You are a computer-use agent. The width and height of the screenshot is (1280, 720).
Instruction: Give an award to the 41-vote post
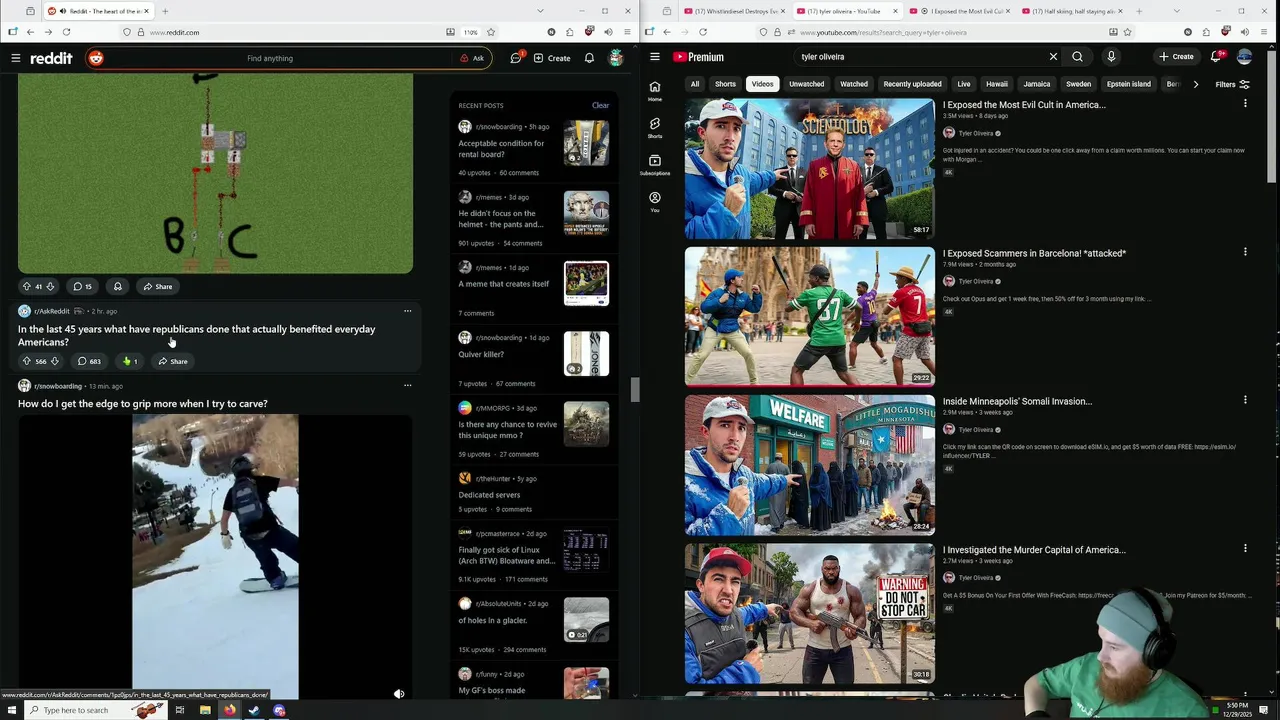117,286
